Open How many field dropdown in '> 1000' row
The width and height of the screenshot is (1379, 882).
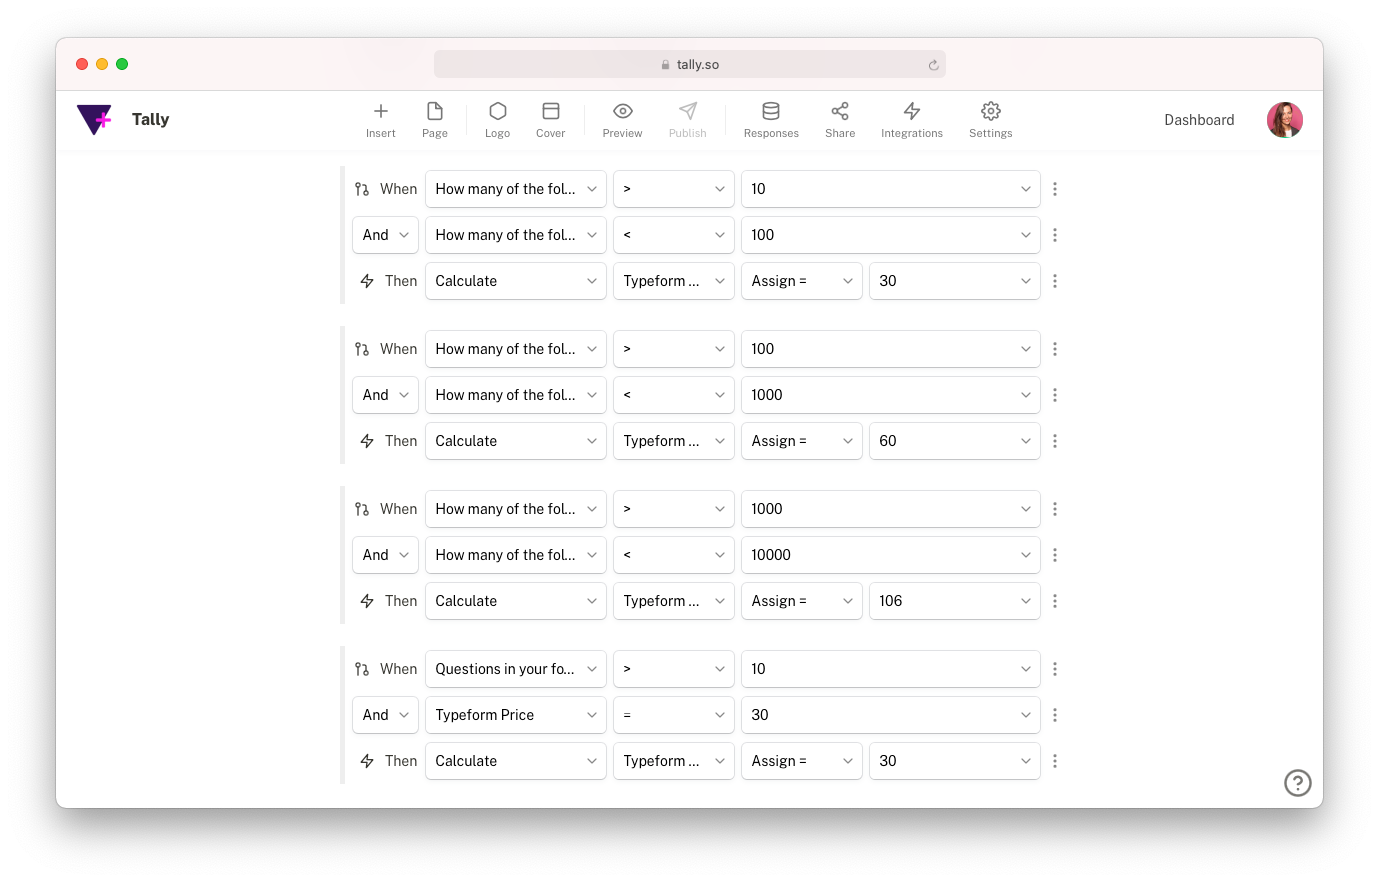click(x=515, y=509)
